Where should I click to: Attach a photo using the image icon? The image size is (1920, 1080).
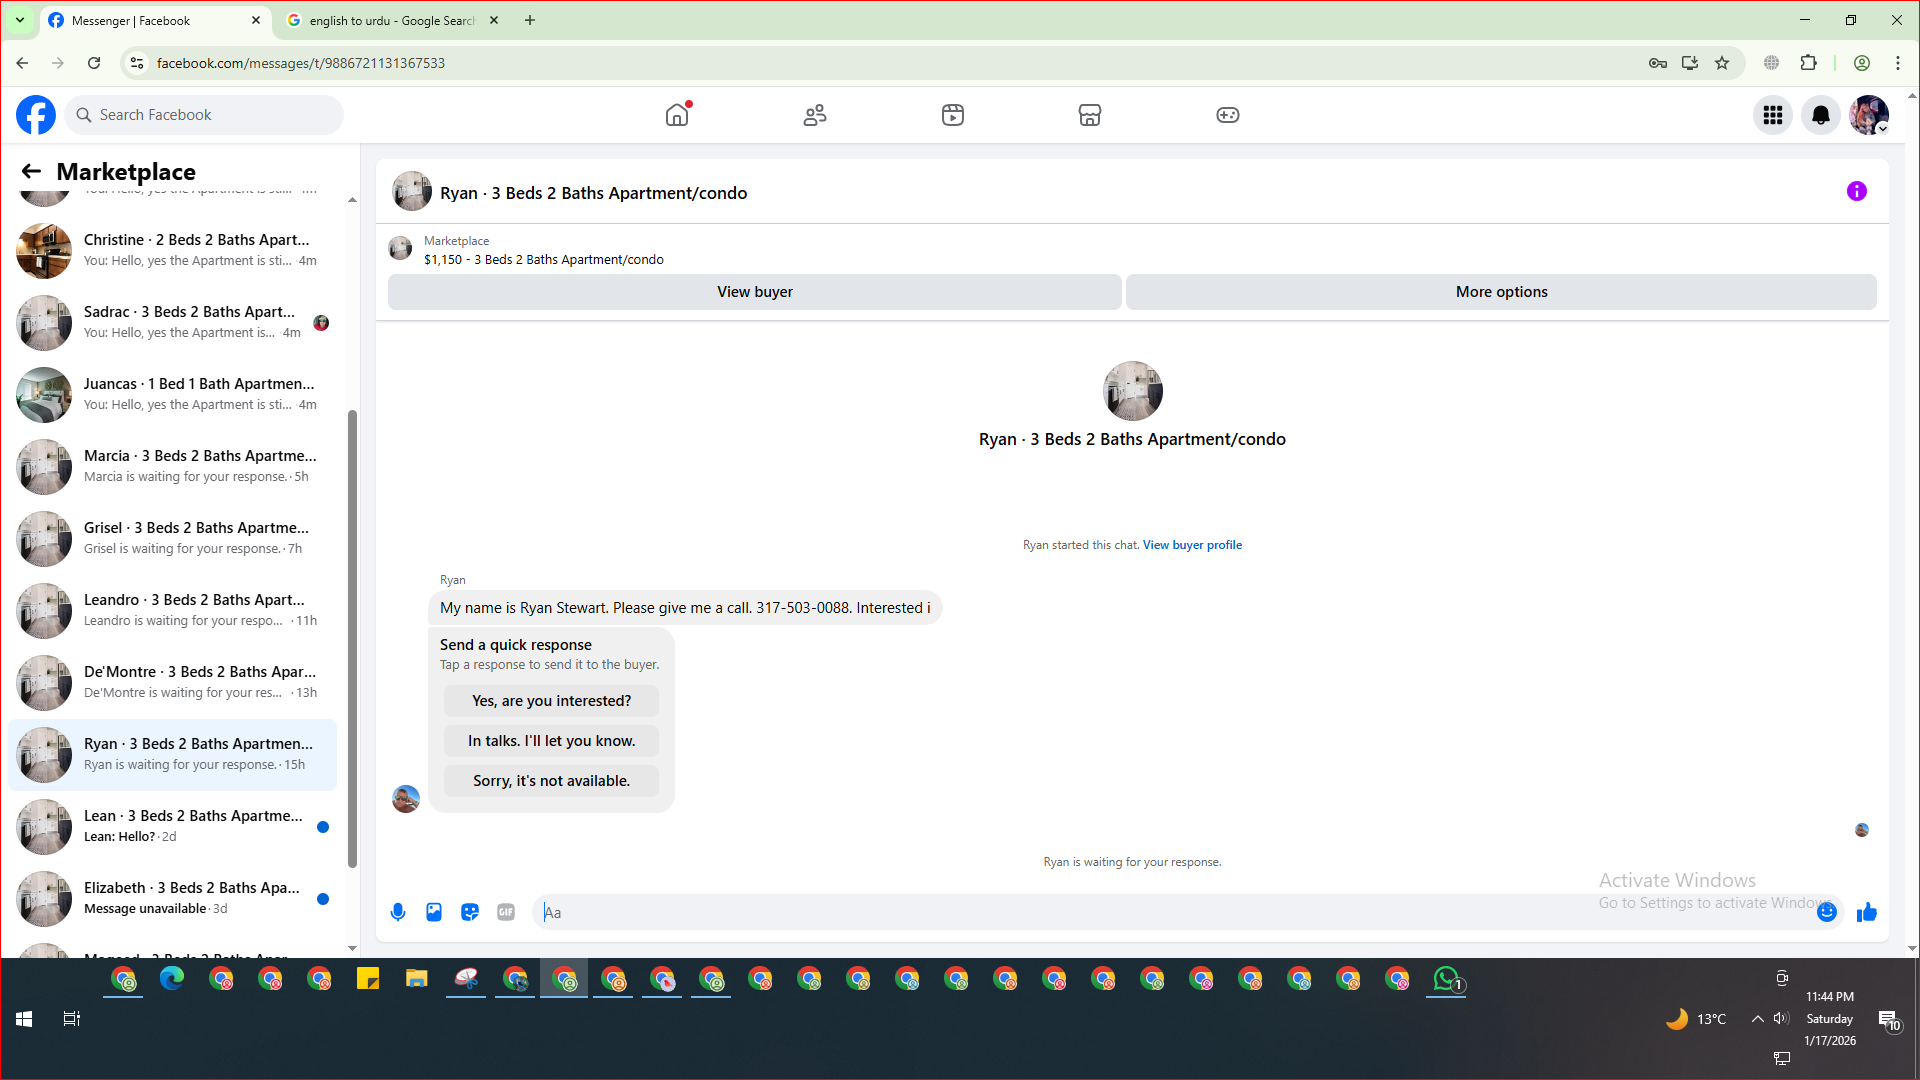click(x=434, y=912)
